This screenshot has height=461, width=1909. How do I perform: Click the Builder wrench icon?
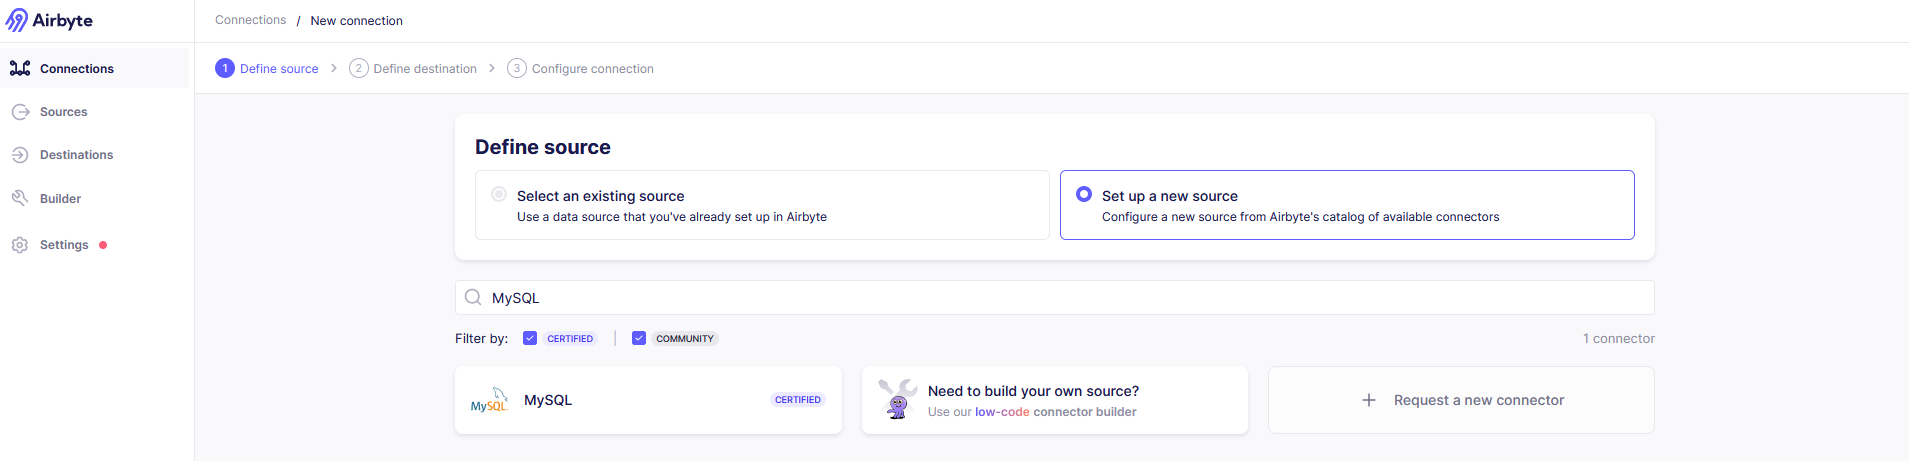[20, 198]
